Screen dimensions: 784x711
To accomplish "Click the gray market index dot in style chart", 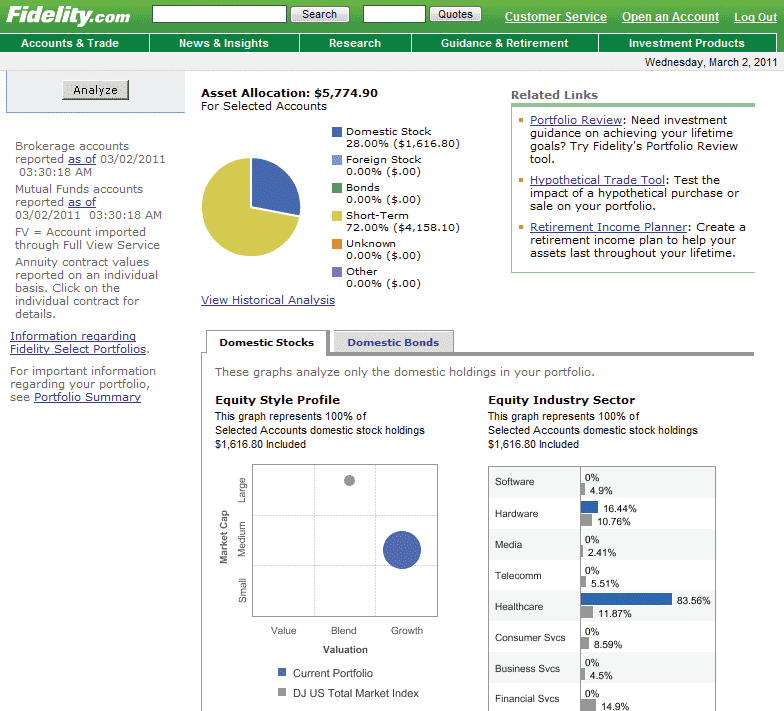I will click(350, 480).
